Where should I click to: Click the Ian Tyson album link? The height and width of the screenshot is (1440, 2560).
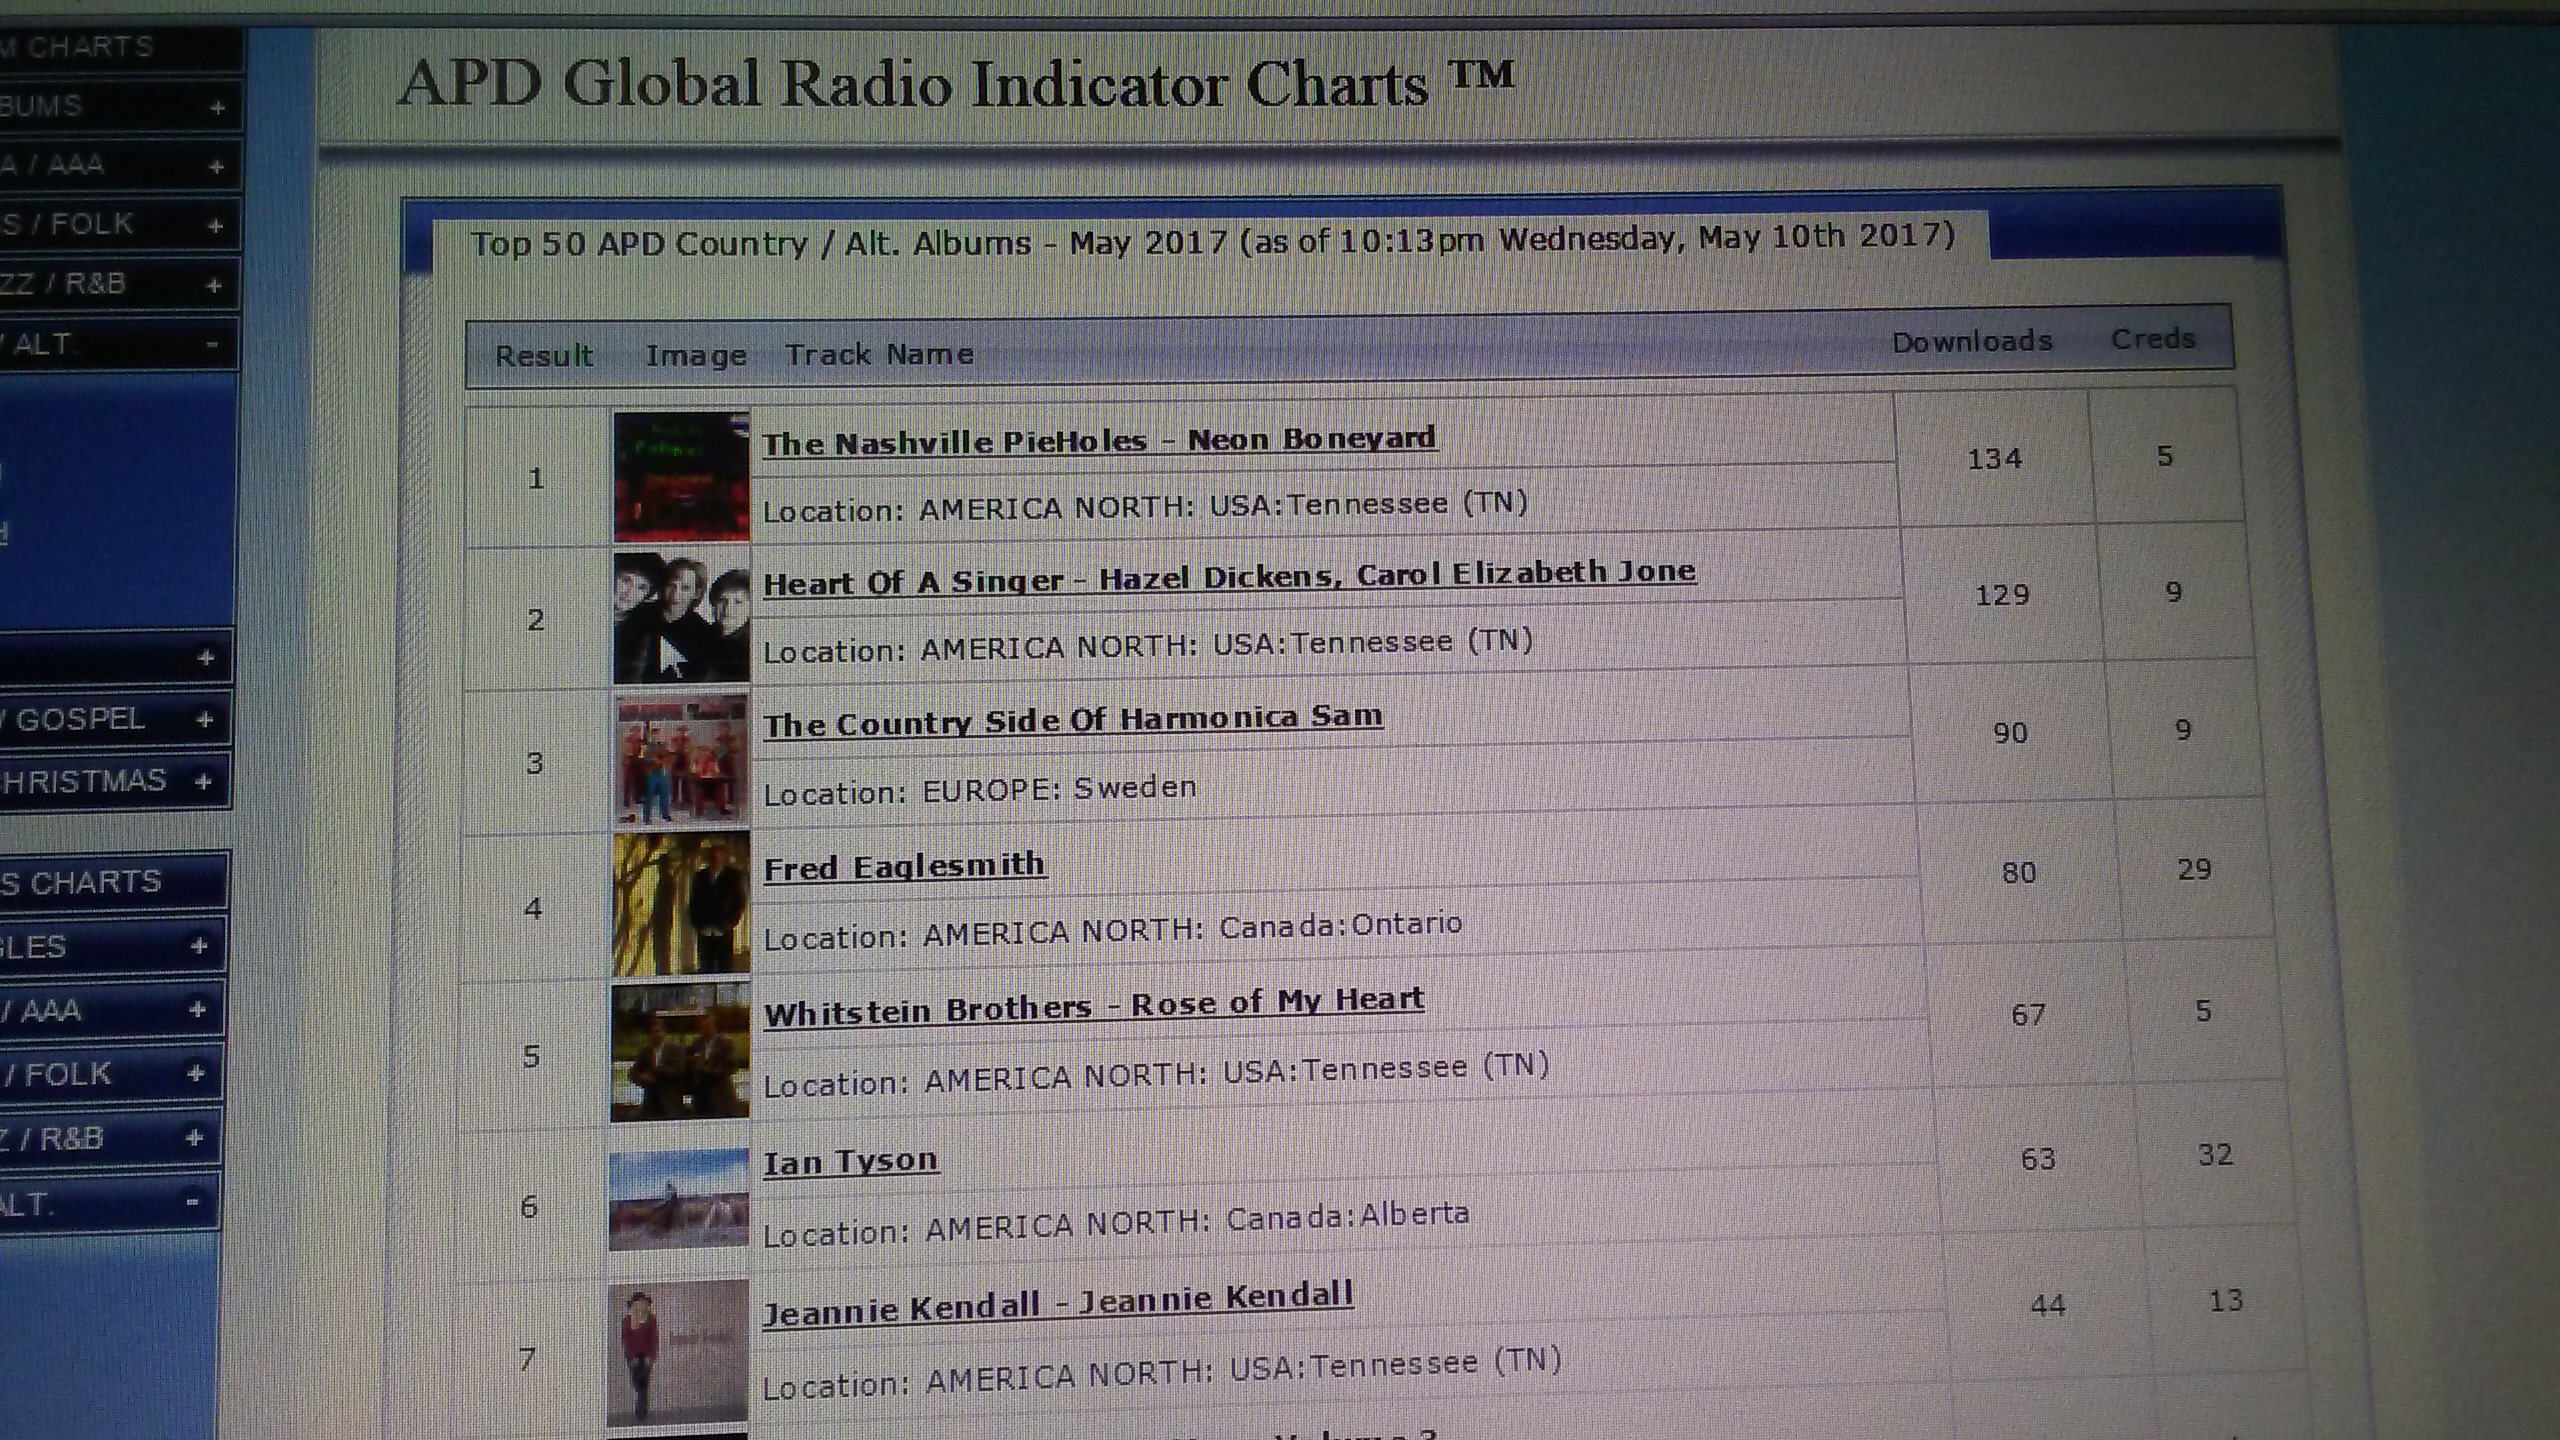coord(850,1161)
